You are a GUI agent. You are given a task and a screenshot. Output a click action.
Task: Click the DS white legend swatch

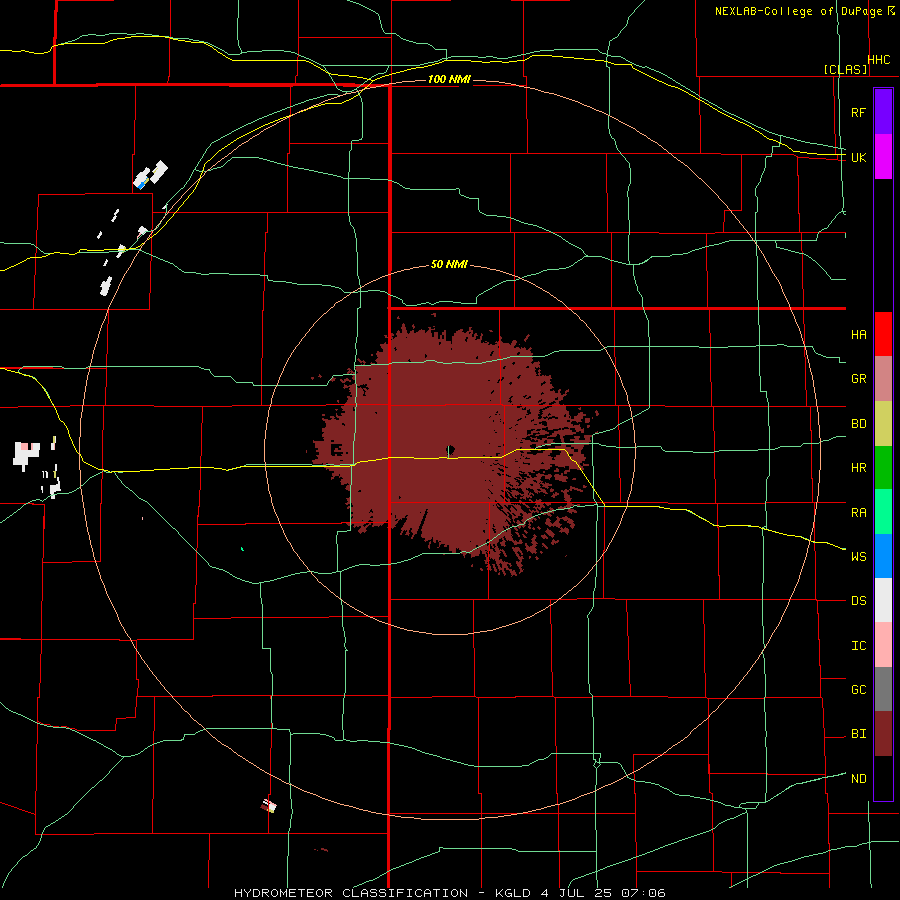pos(883,600)
